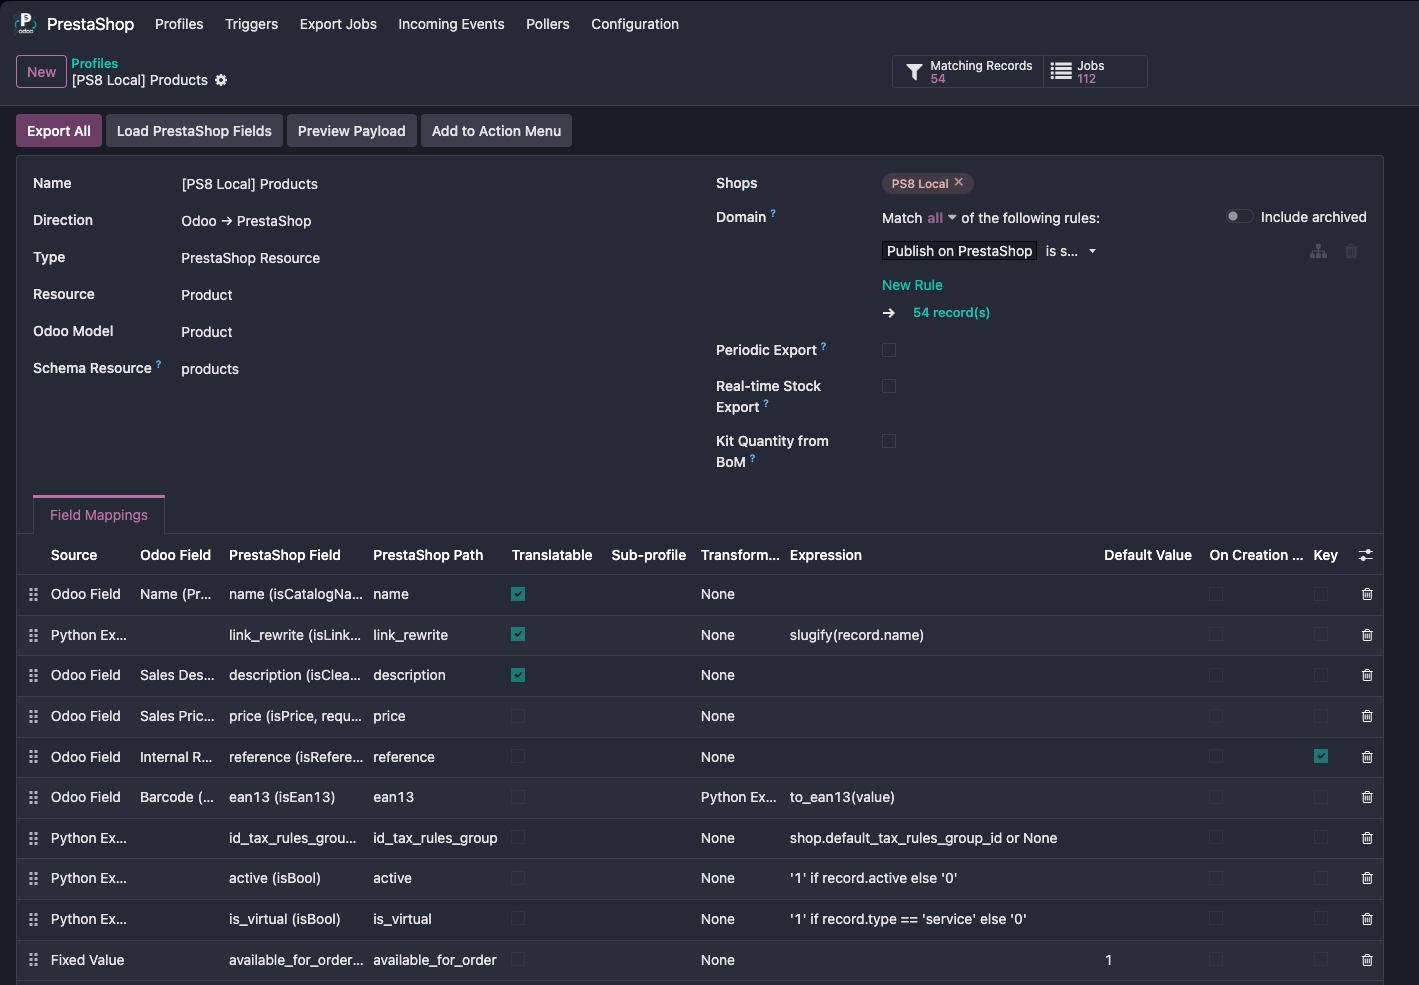1419x985 pixels.
Task: Click the drag handle of the available_for_order row
Action: pyautogui.click(x=33, y=960)
